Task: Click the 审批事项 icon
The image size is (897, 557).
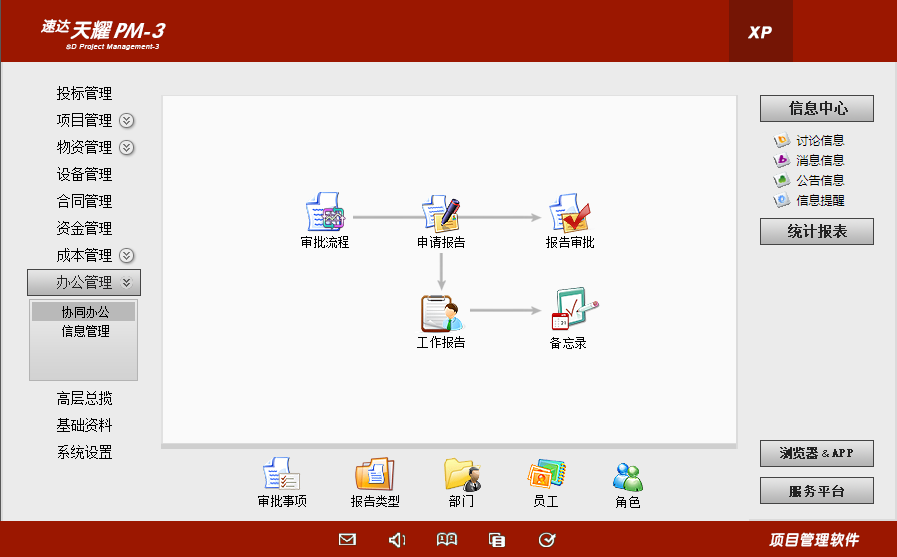Action: pos(281,475)
